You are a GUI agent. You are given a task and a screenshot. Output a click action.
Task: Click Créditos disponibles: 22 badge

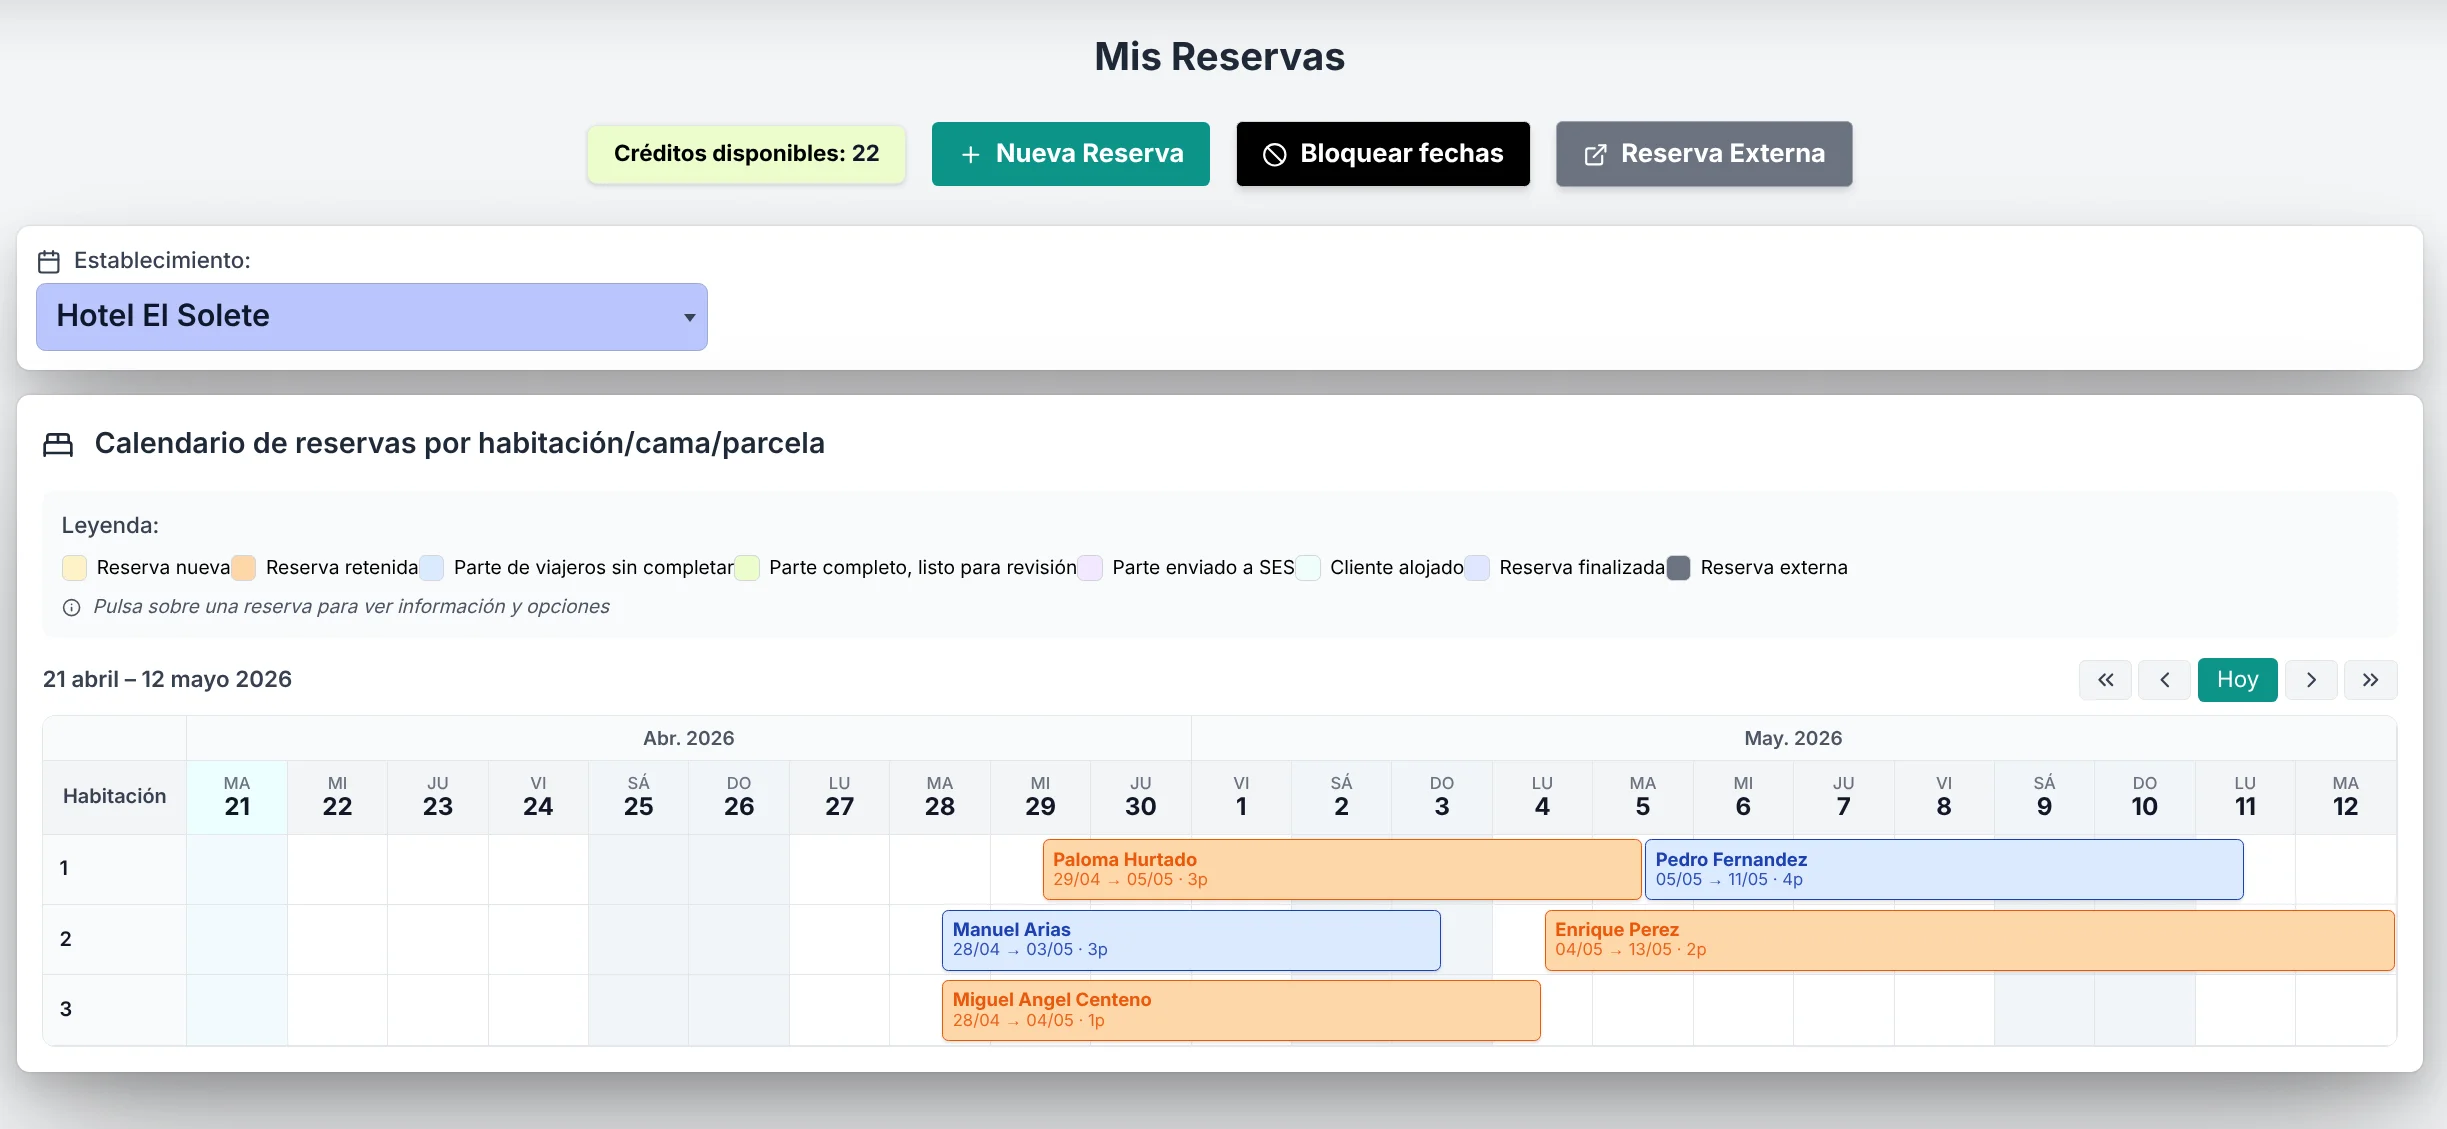[746, 154]
